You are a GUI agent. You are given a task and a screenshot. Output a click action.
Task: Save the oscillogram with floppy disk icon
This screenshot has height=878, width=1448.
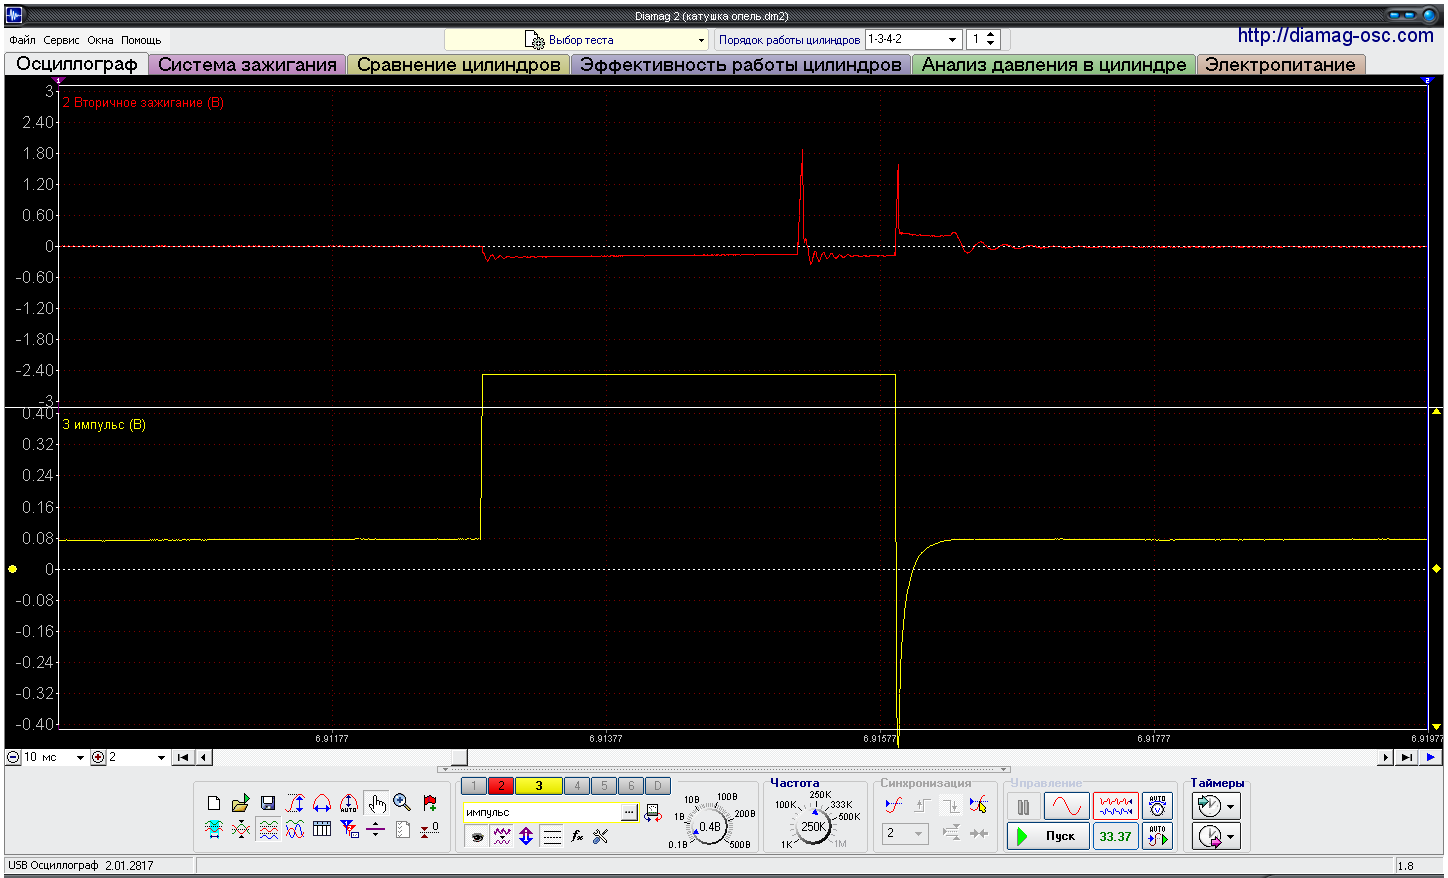click(268, 803)
